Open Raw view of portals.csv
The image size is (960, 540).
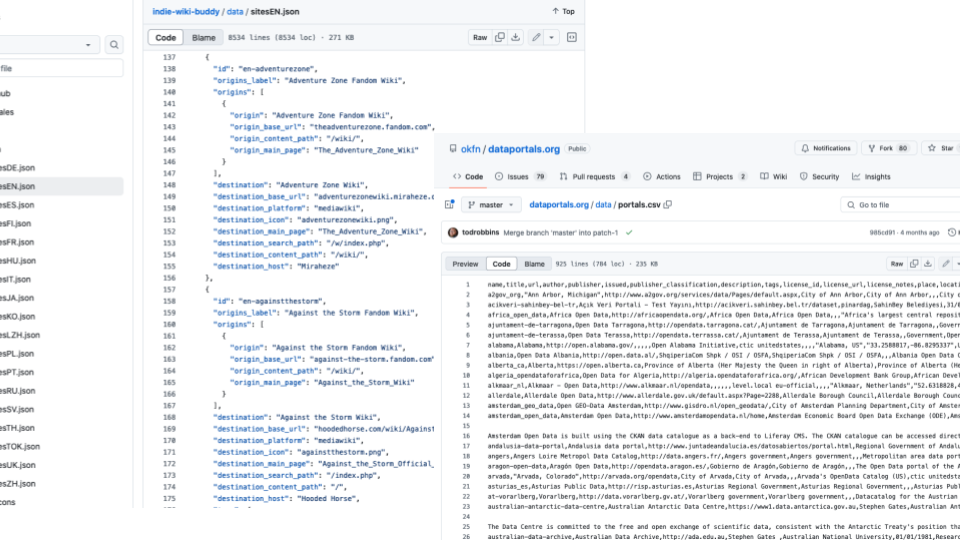pyautogui.click(x=896, y=264)
